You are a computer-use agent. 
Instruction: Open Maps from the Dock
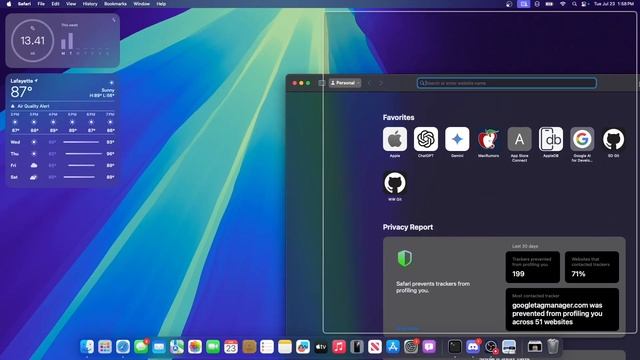click(x=177, y=347)
